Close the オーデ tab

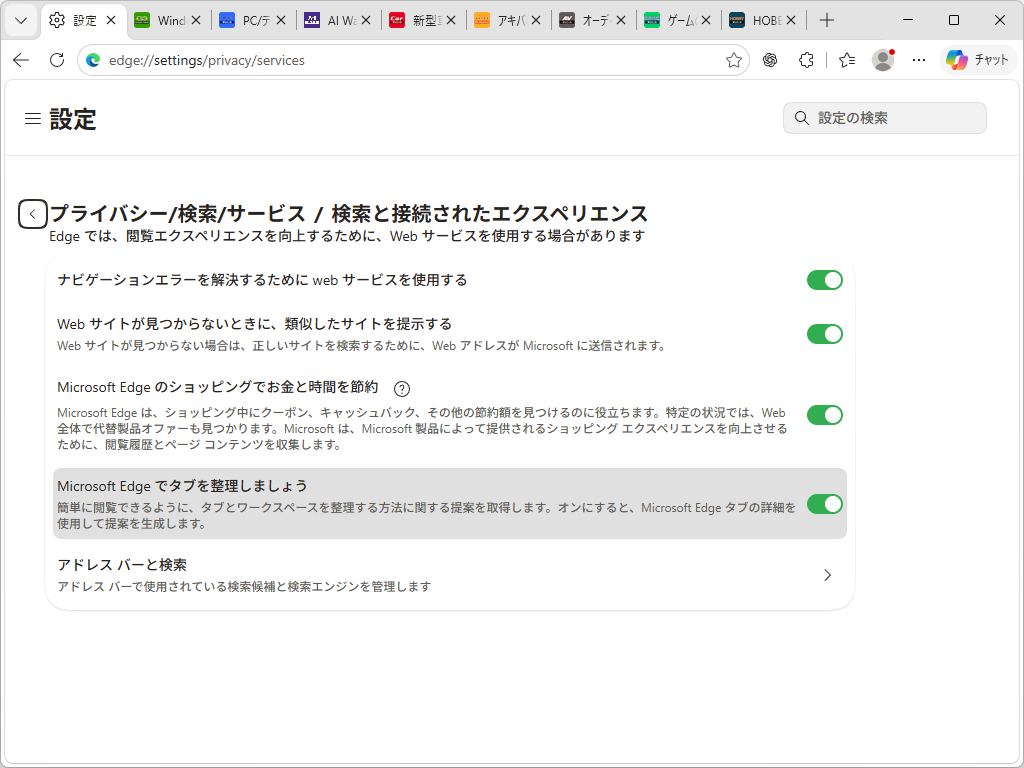620,20
